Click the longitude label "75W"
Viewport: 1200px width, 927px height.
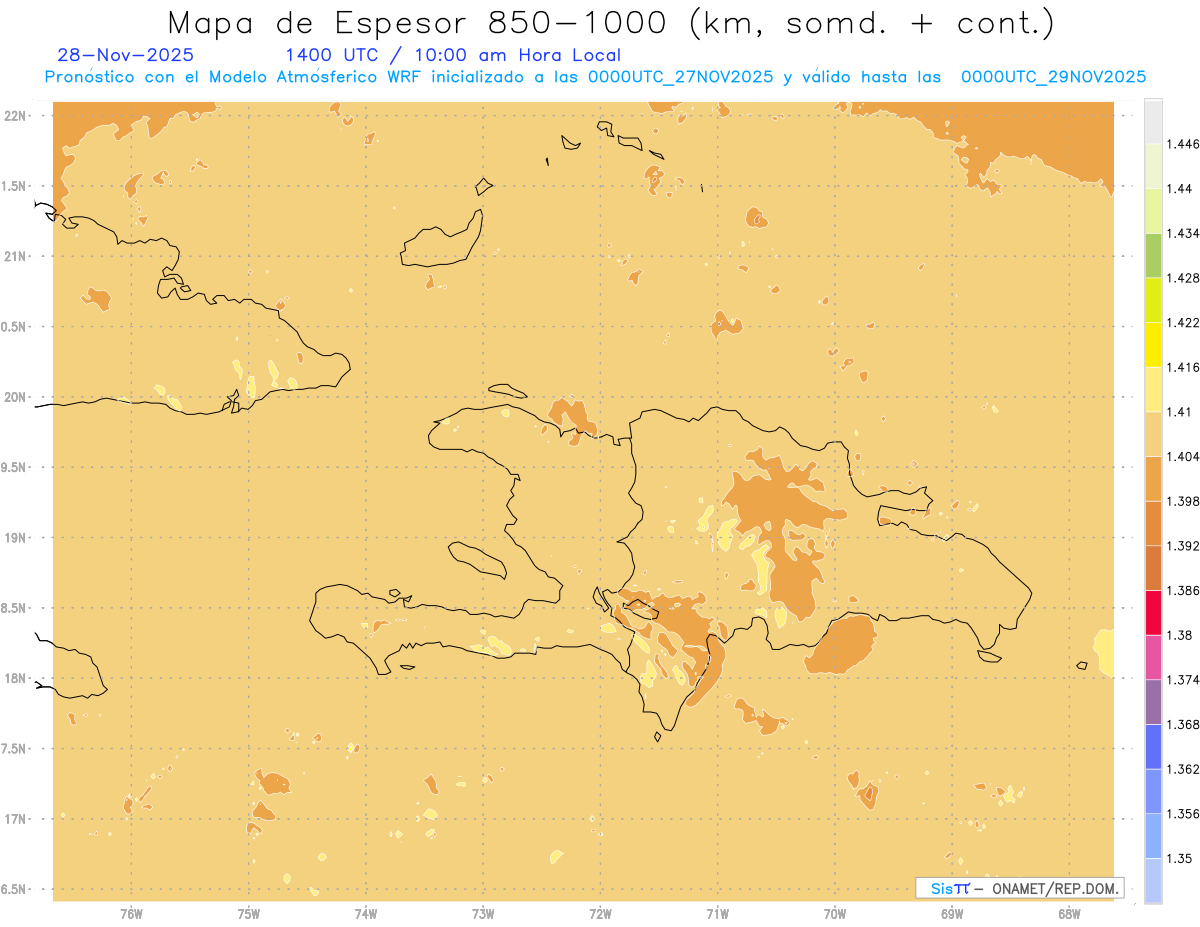pos(249,913)
